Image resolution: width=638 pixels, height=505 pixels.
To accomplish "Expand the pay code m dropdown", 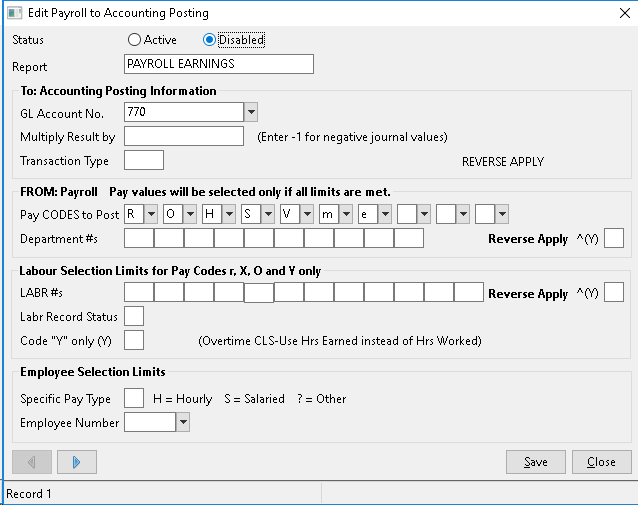I will (346, 214).
